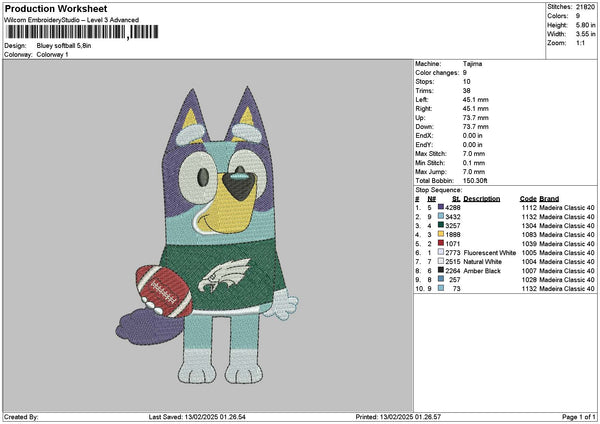Click 'Page 1 of 1' in the footer
The height and width of the screenshot is (424, 600).
[x=579, y=417]
